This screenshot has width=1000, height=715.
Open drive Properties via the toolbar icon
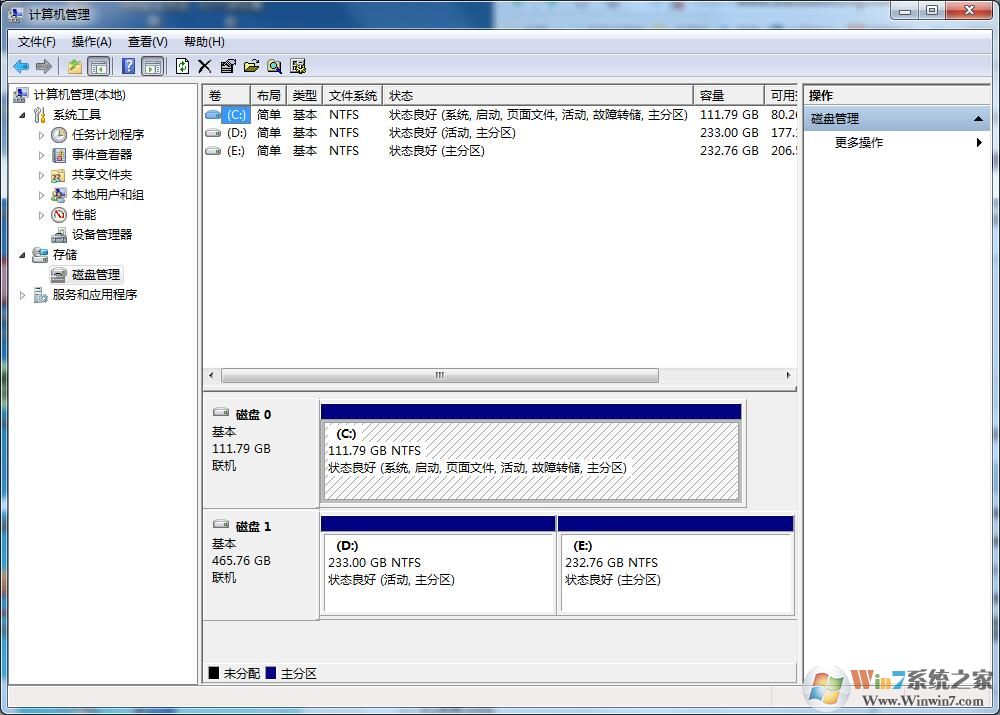coord(227,66)
